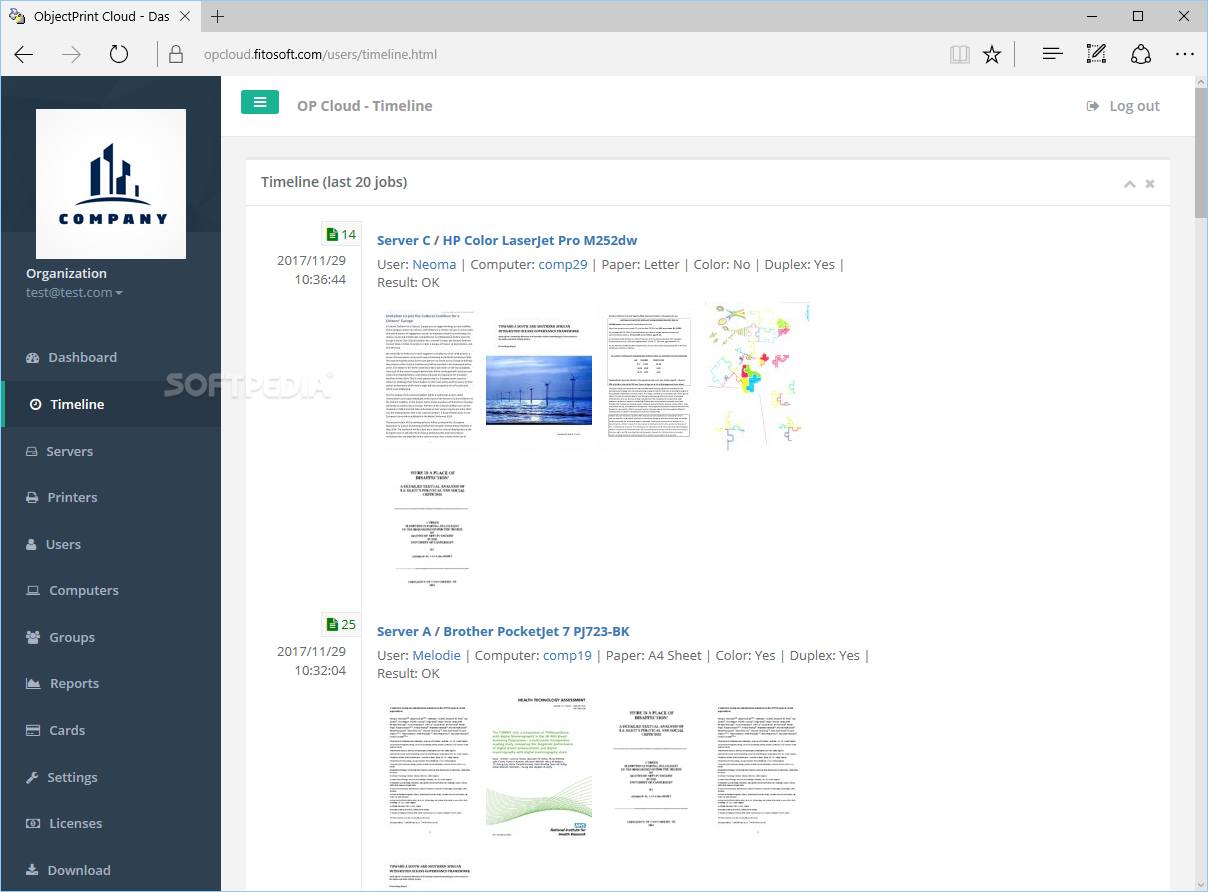Click the first job's "Result: OK" text
This screenshot has height=892, width=1208.
click(x=408, y=282)
